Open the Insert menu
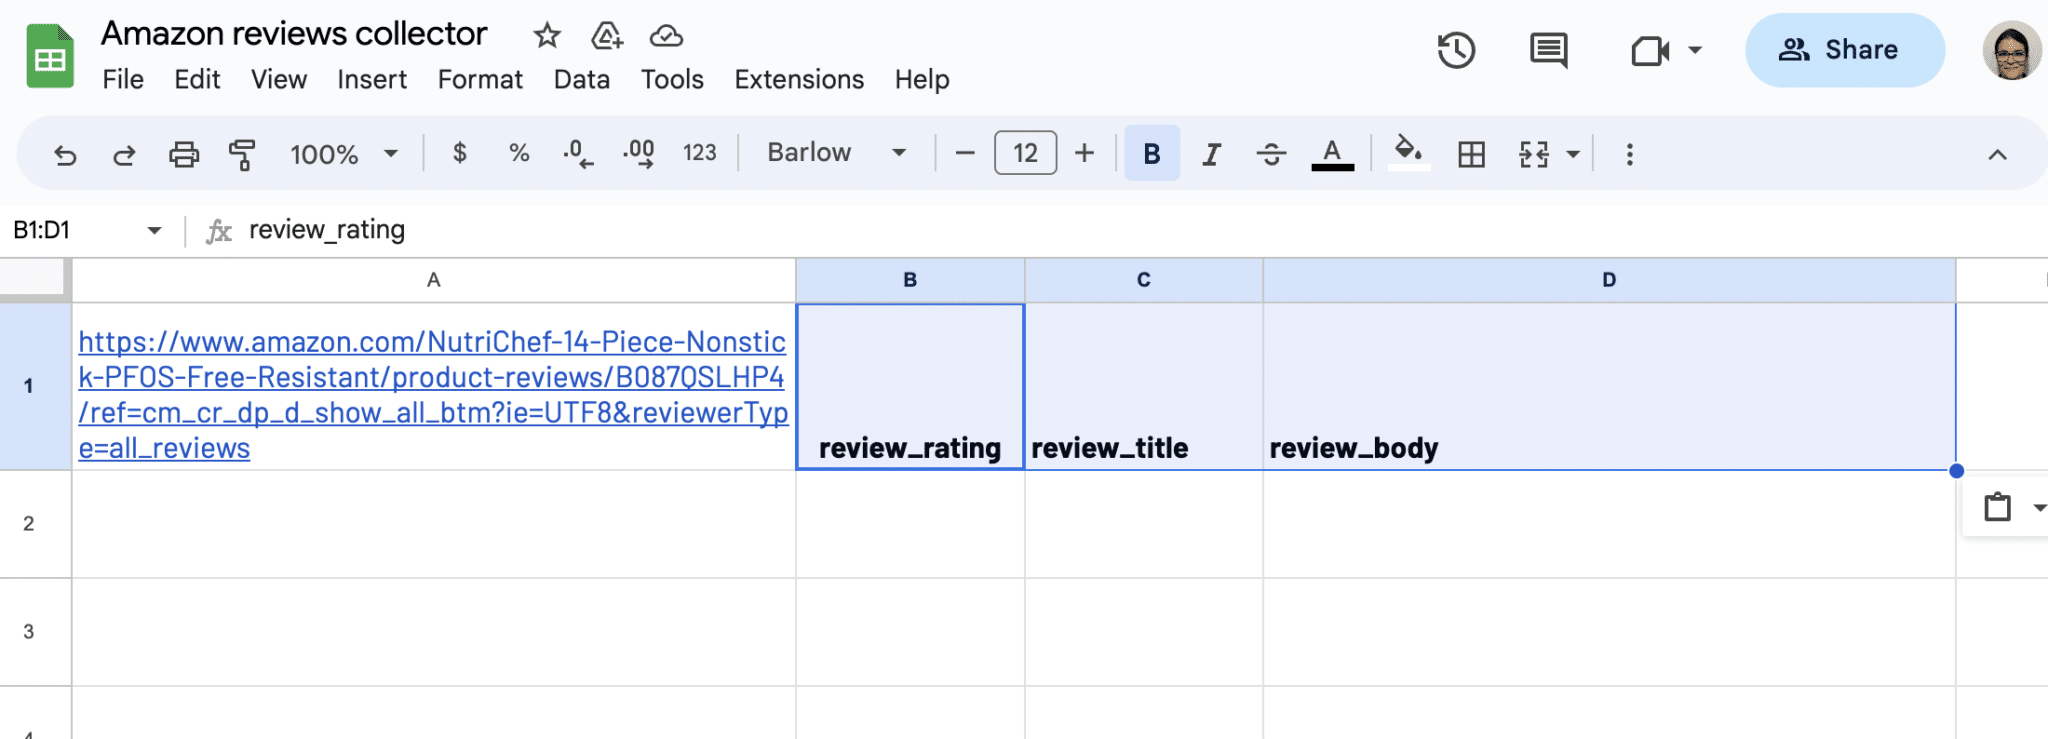Viewport: 2048px width, 739px height. [x=372, y=79]
